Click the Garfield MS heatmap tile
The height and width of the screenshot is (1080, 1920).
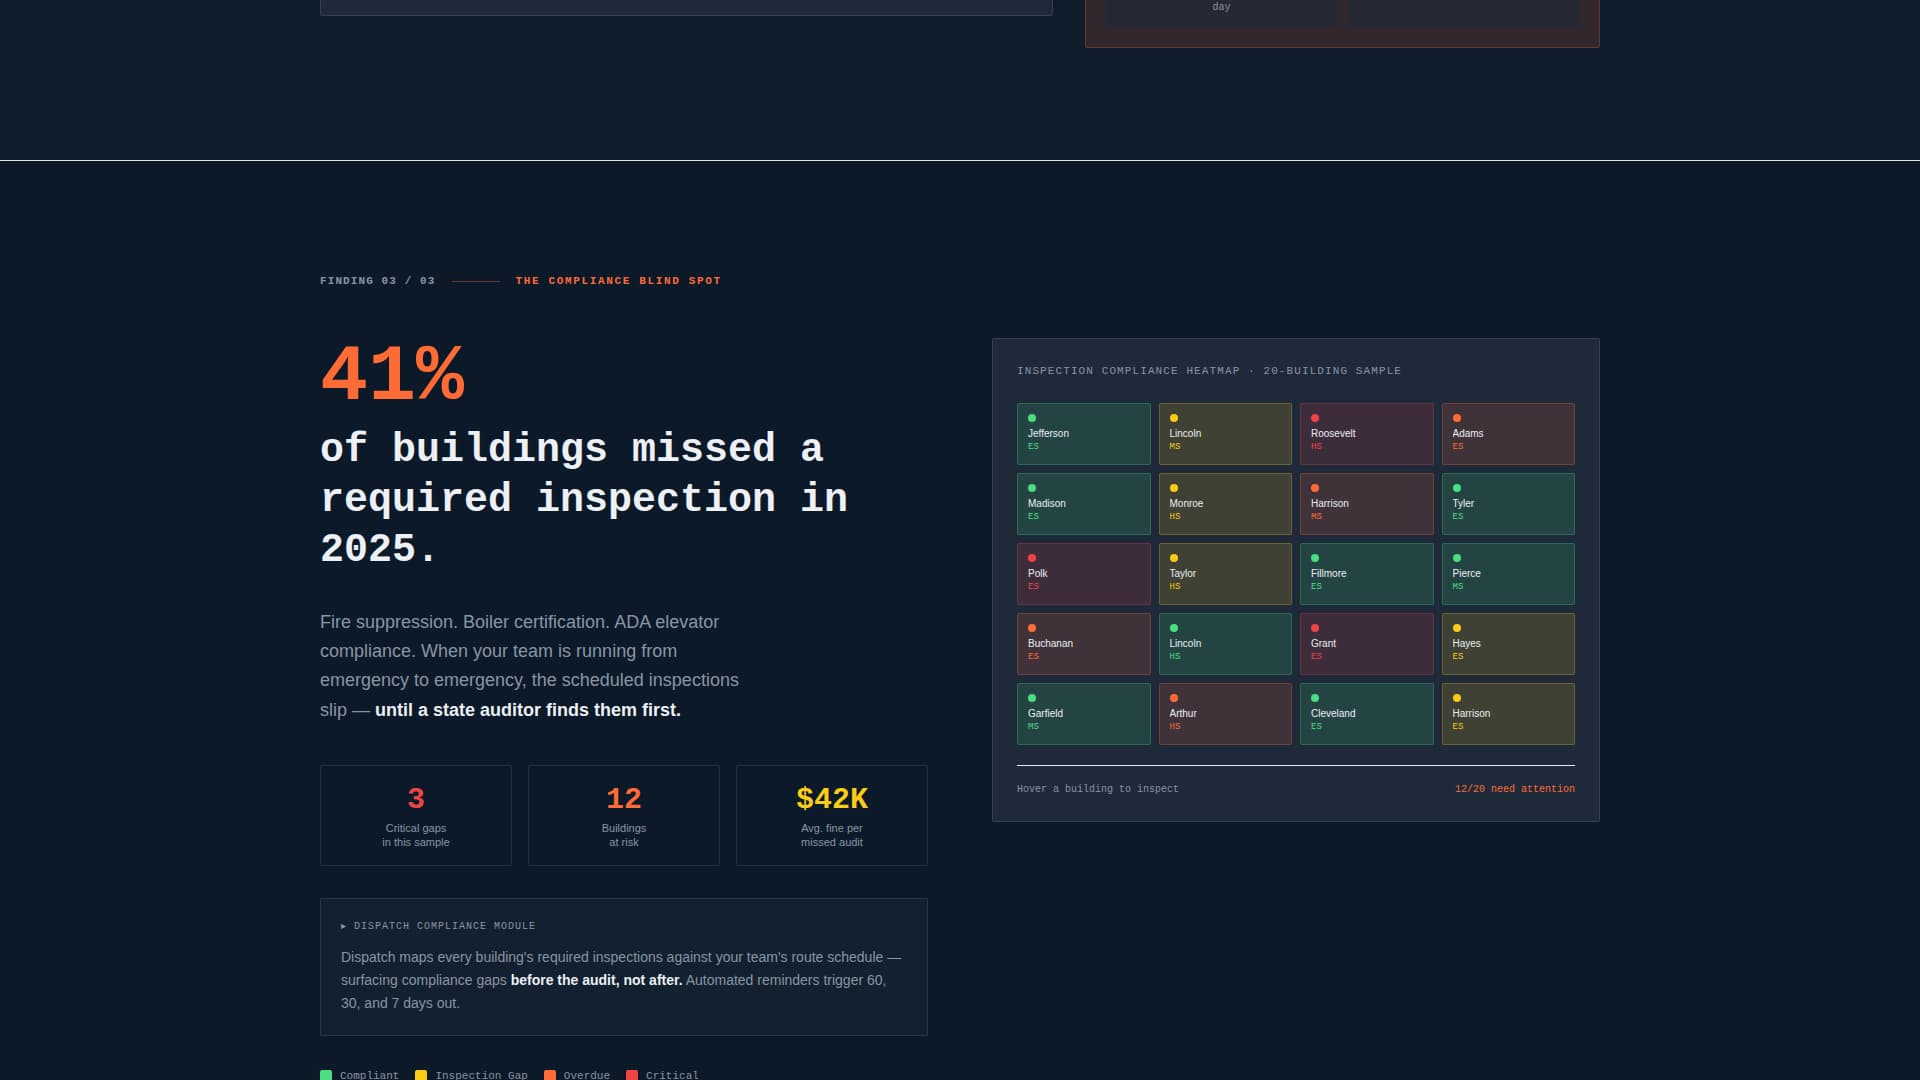point(1083,714)
